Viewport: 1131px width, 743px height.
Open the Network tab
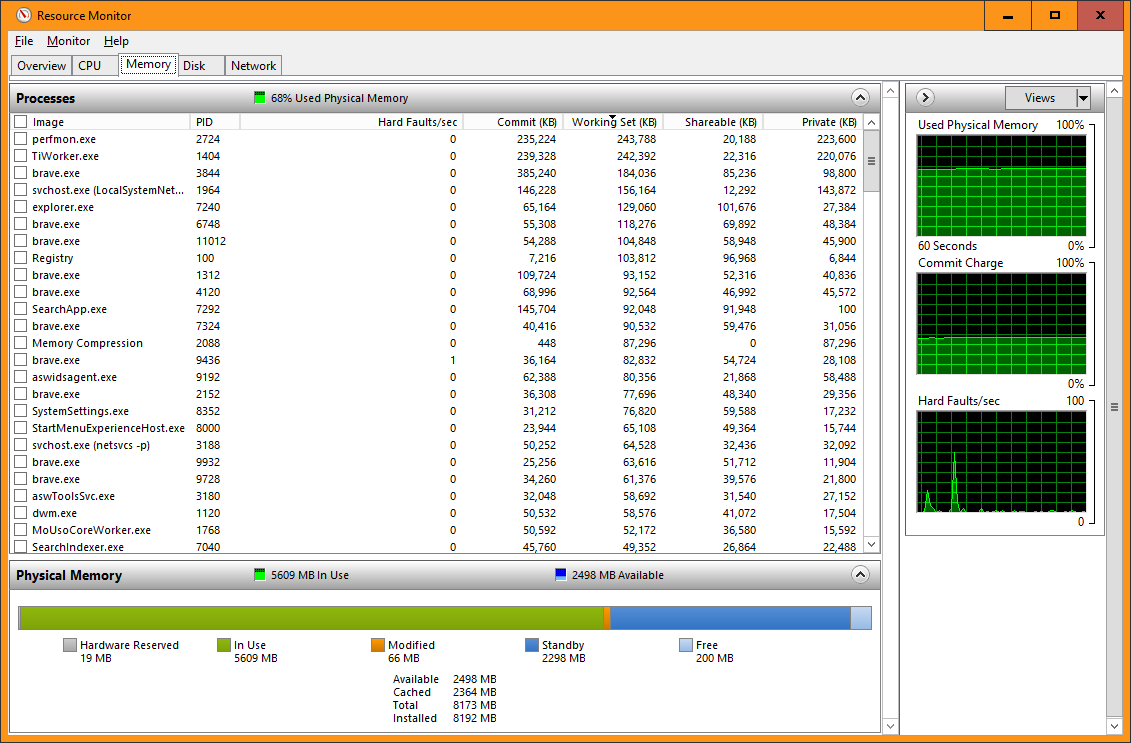point(253,66)
